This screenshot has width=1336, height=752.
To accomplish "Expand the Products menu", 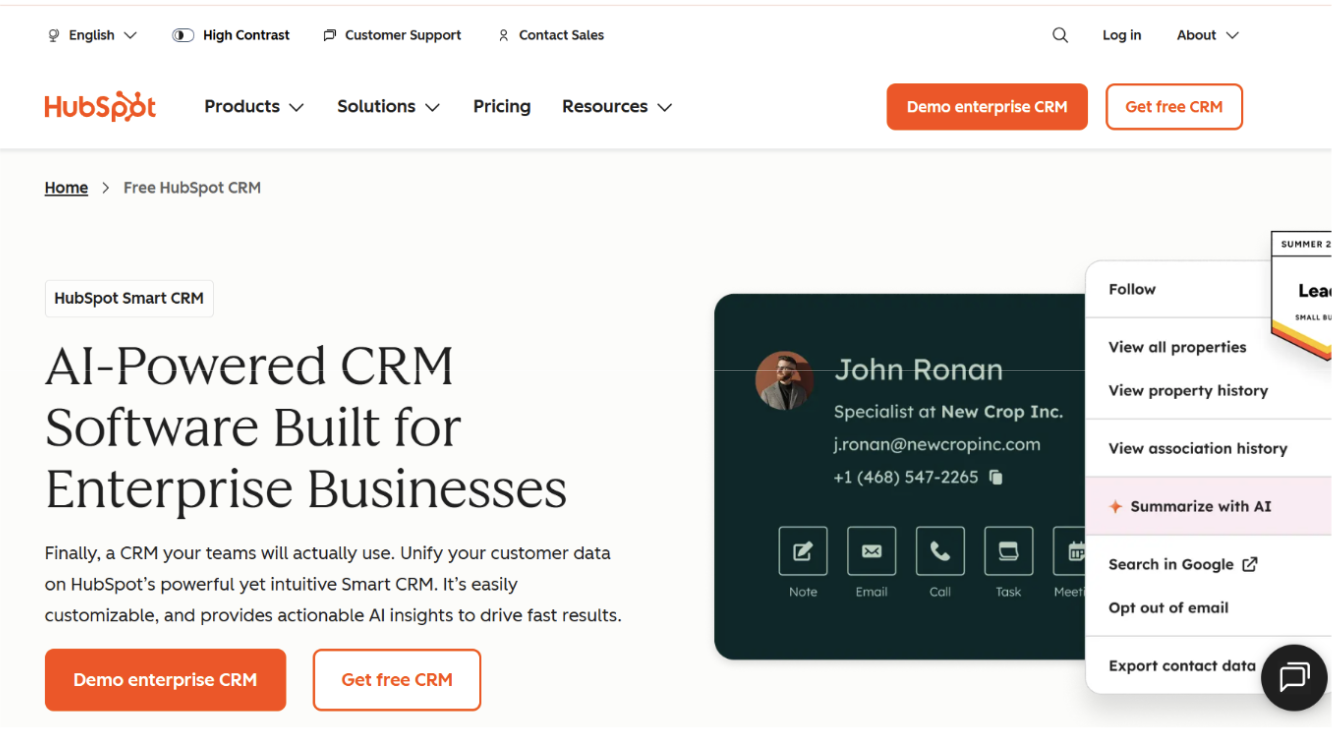I will (254, 107).
